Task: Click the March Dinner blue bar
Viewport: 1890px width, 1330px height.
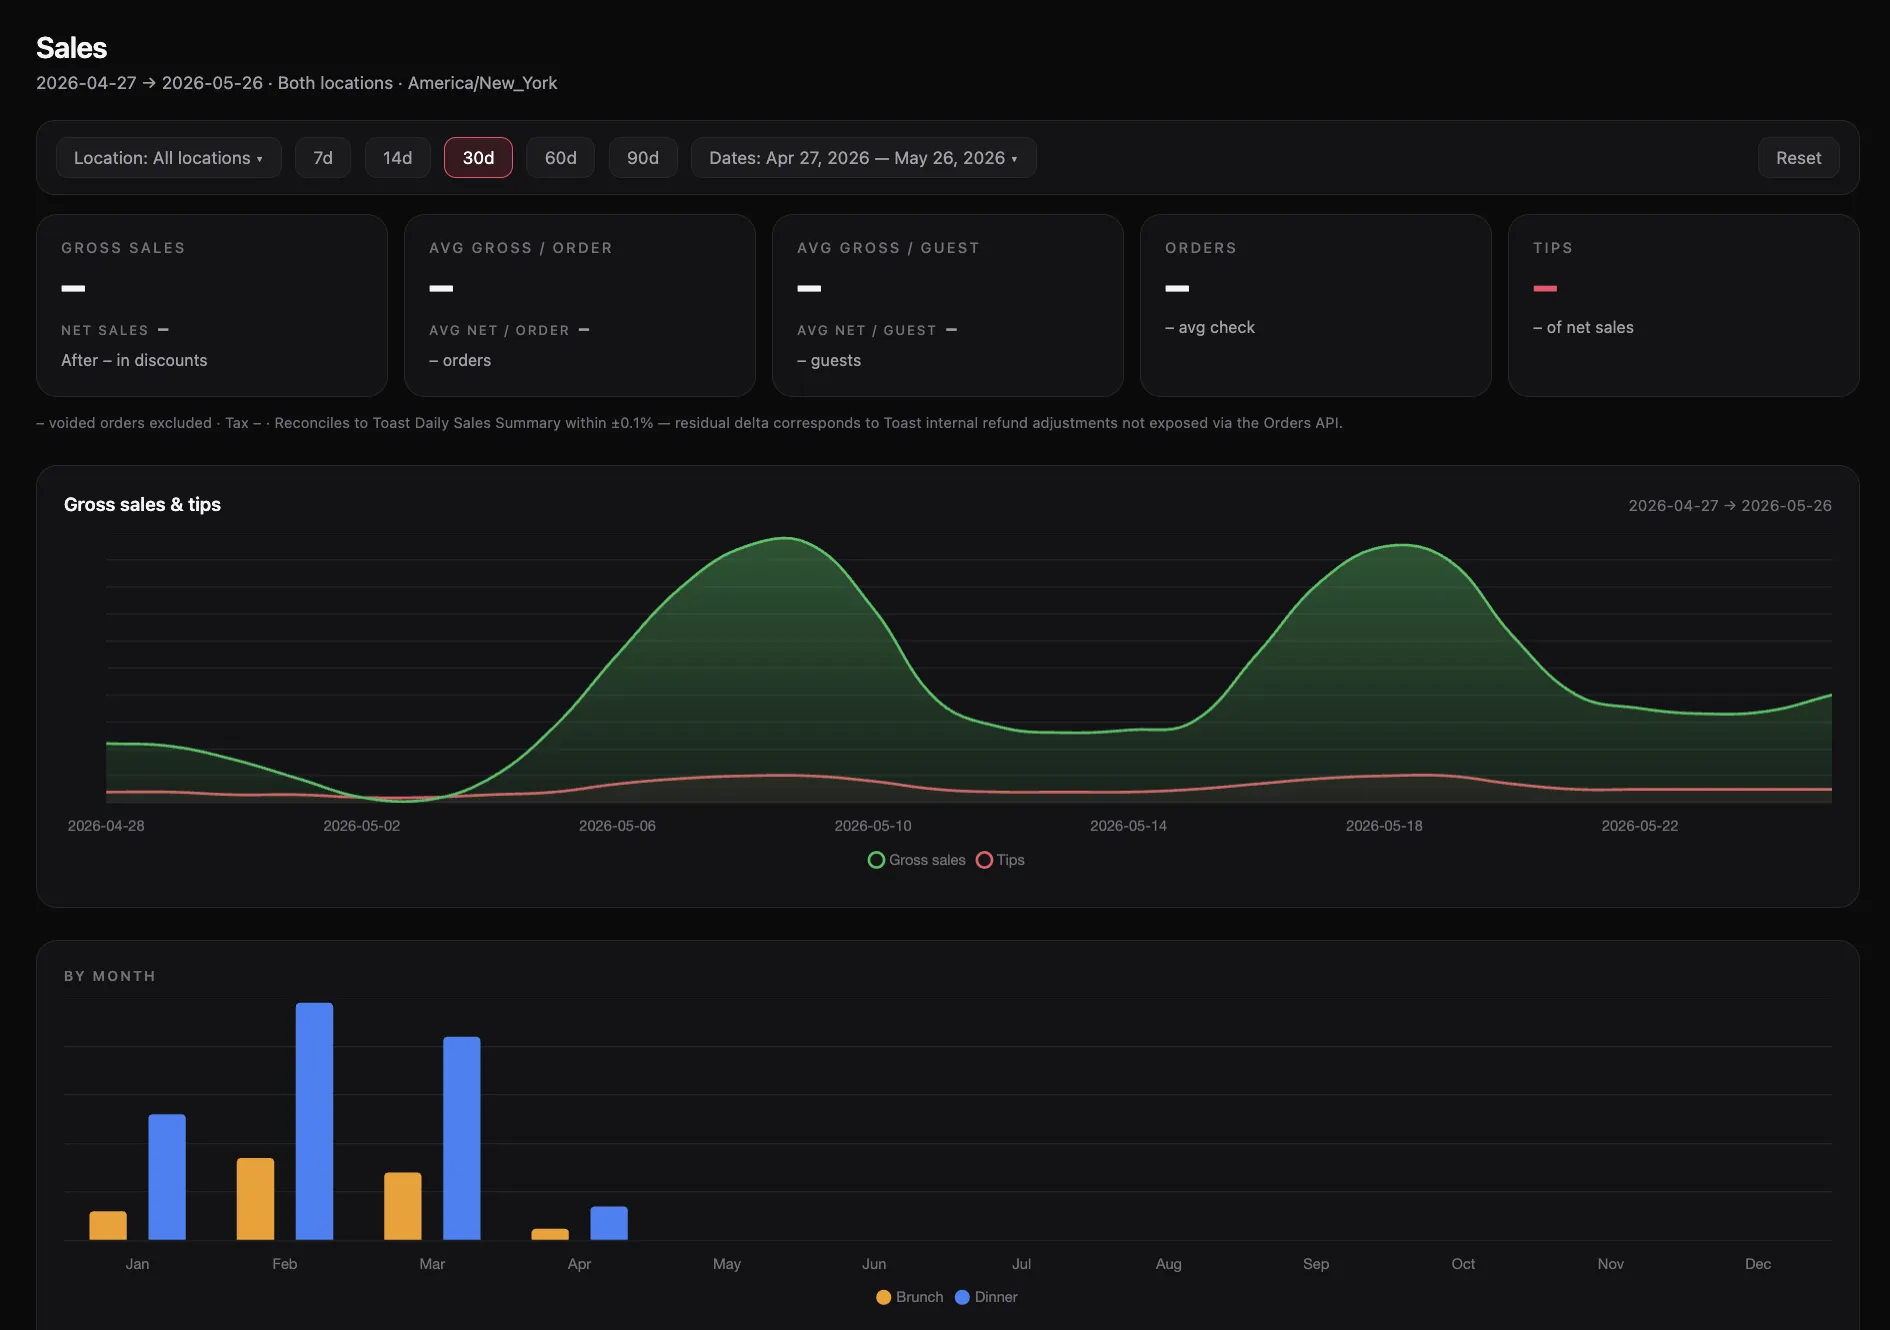Action: pyautogui.click(x=462, y=1138)
